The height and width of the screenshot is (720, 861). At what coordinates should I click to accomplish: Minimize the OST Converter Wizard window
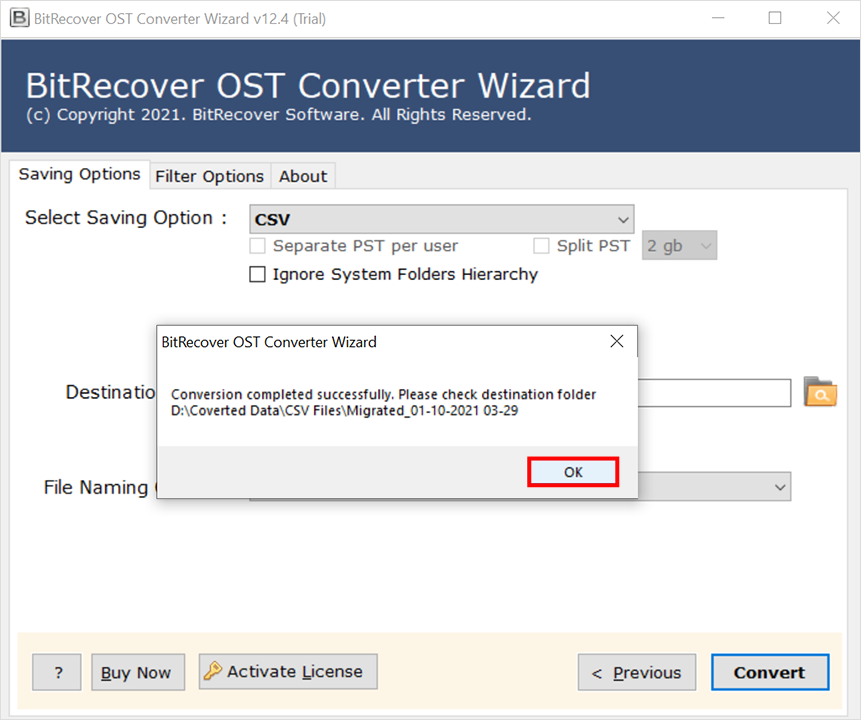tap(718, 18)
